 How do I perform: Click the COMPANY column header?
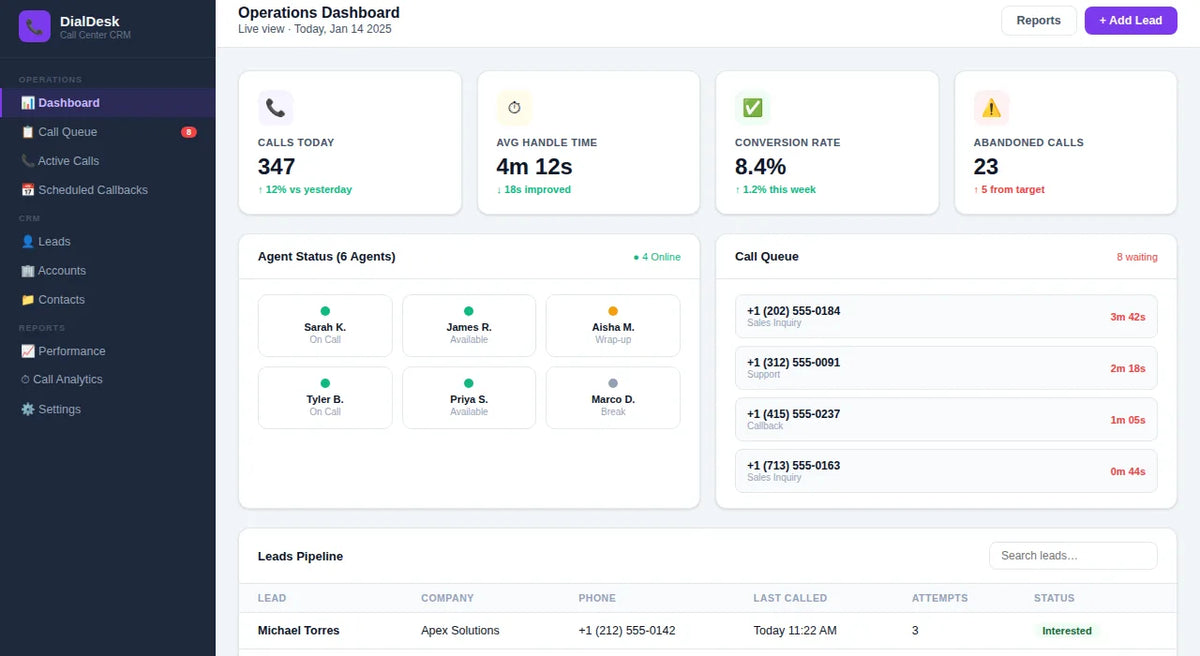447,598
